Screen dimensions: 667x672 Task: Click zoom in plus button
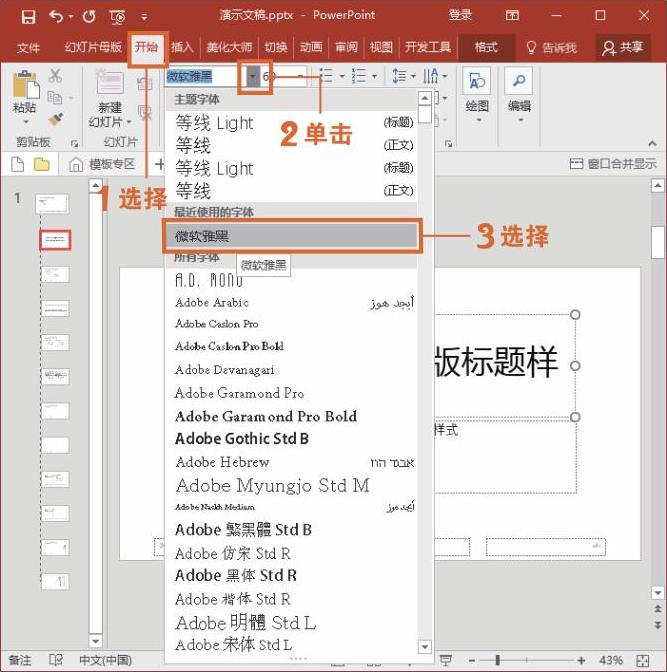click(x=581, y=660)
